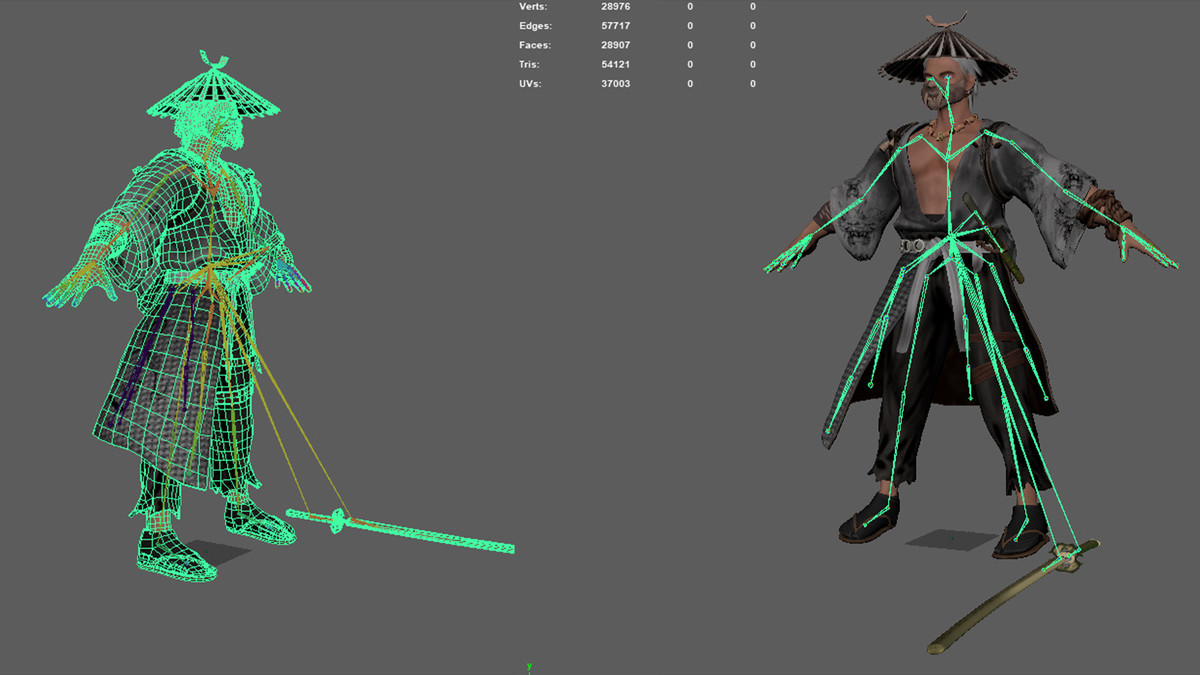Click the UVs count value 37003

tap(616, 84)
